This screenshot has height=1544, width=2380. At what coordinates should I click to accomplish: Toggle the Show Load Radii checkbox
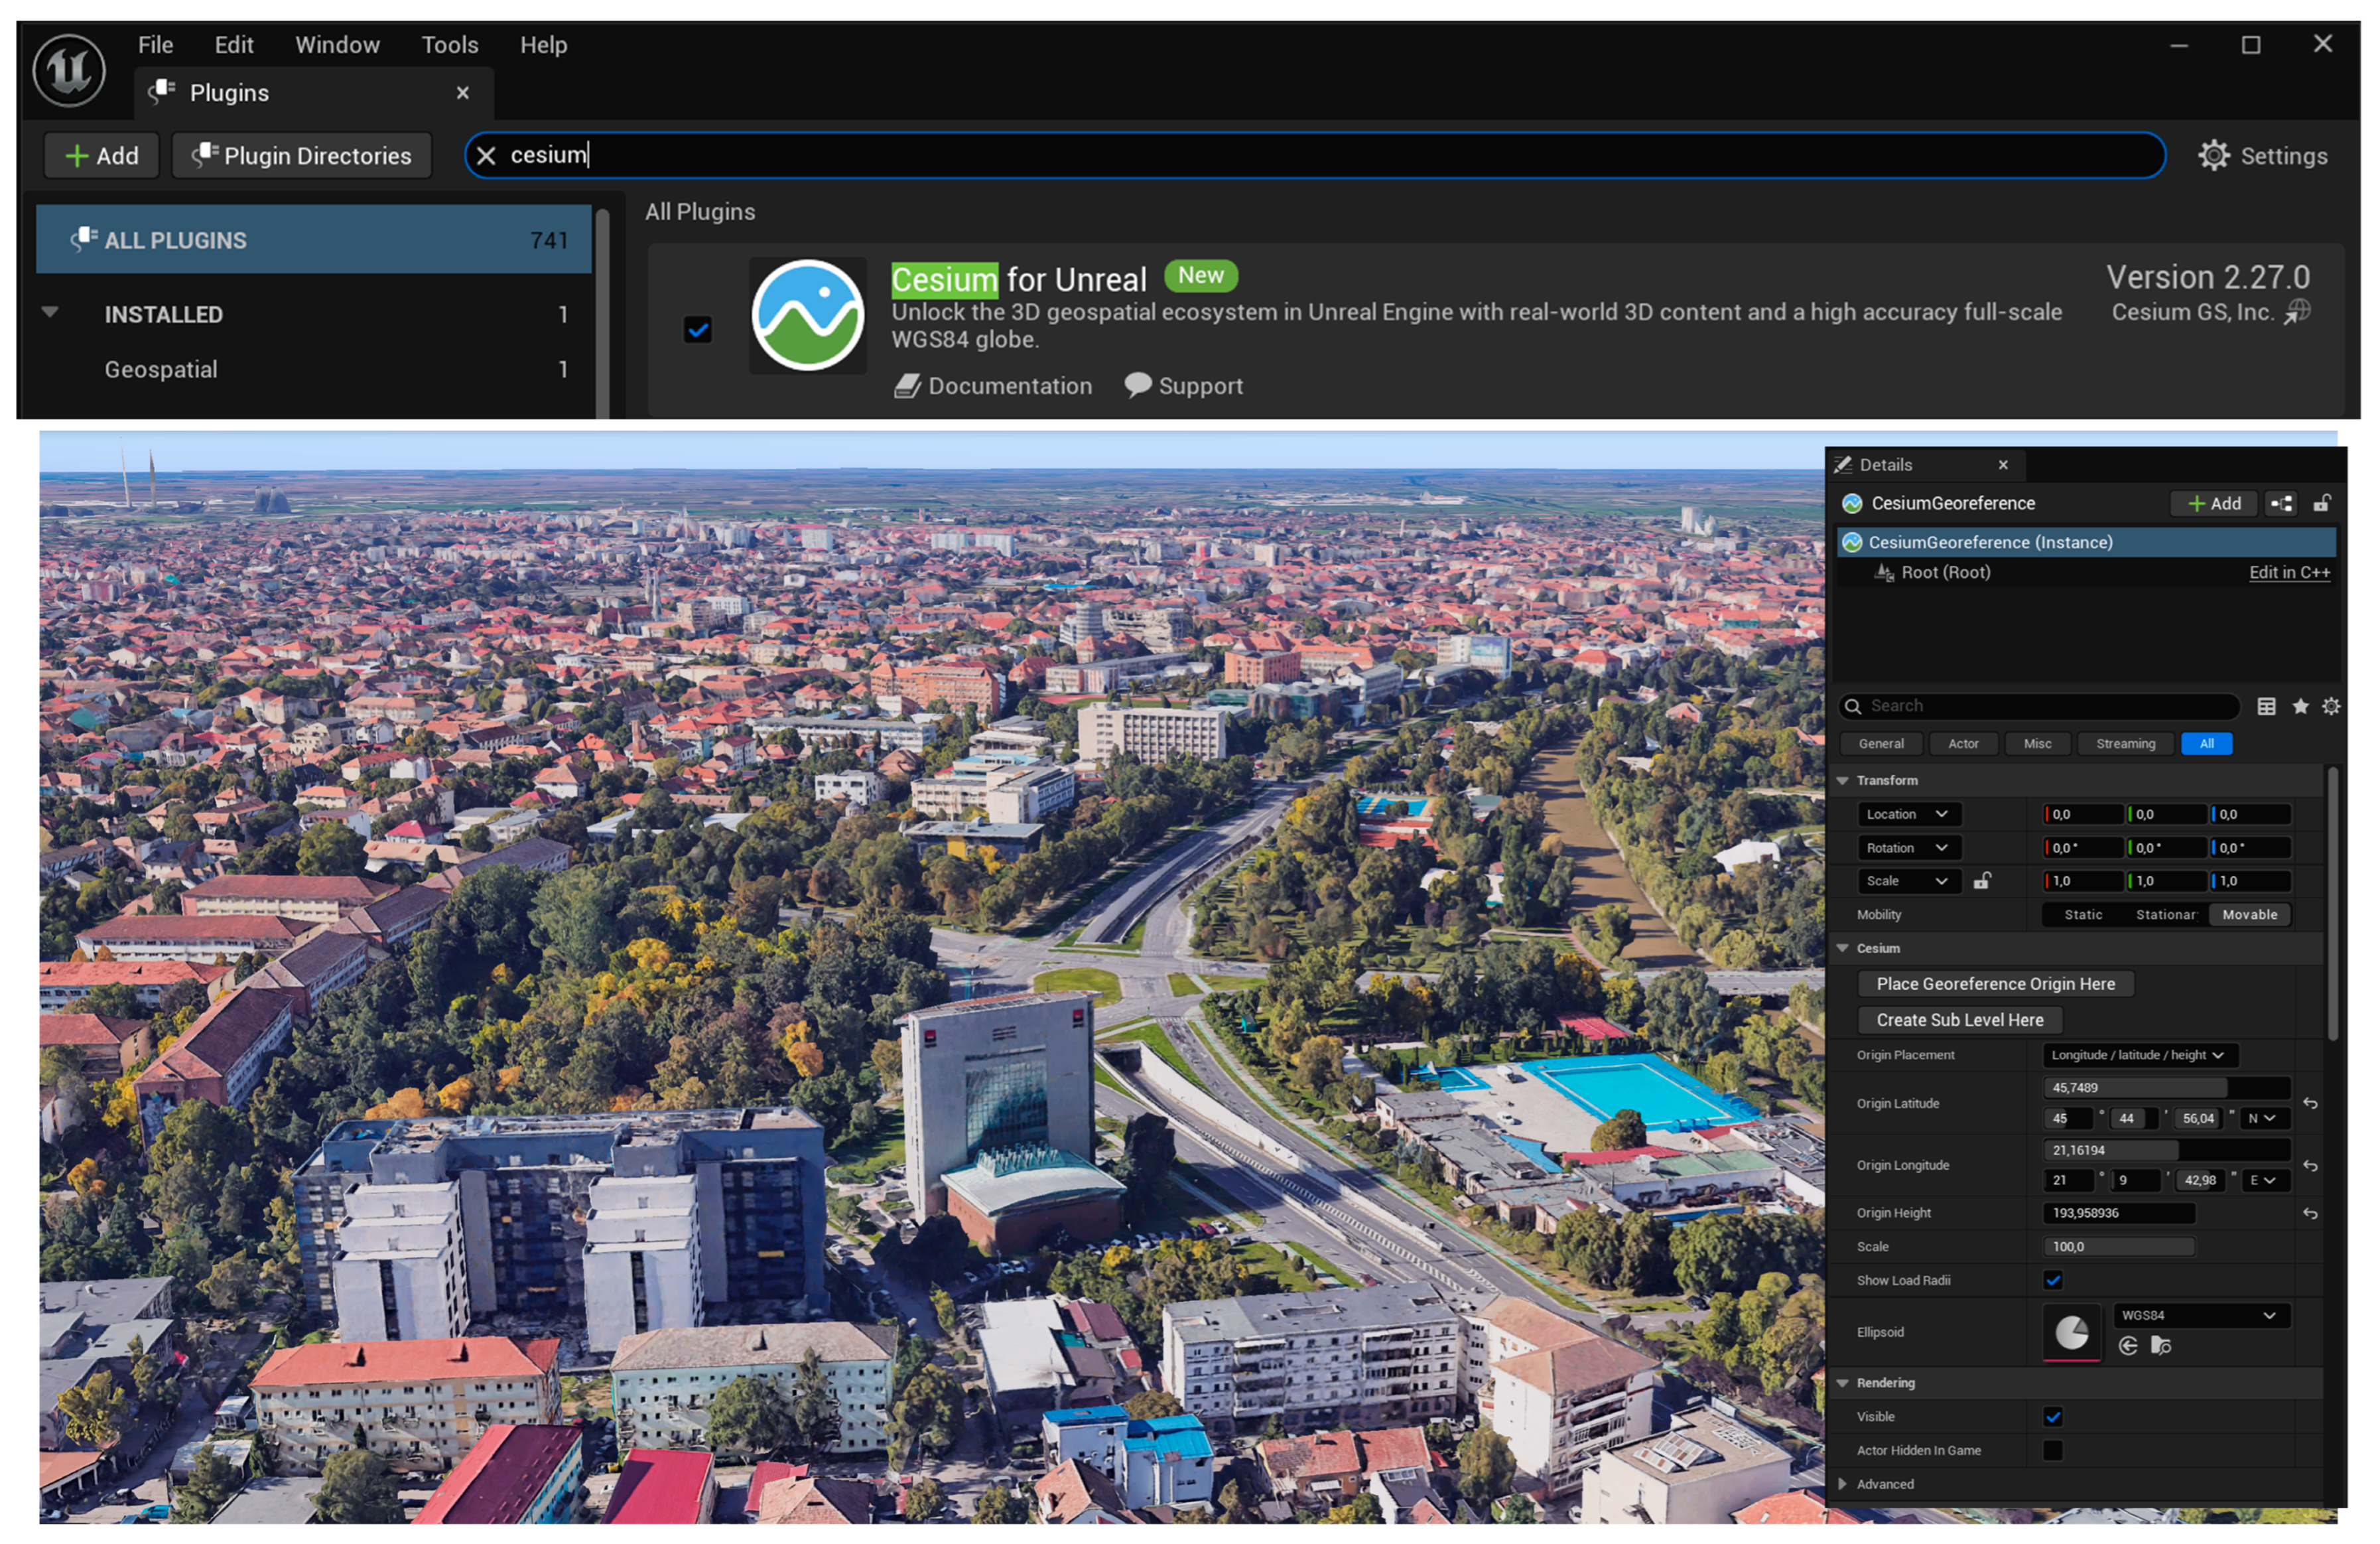point(2053,1280)
